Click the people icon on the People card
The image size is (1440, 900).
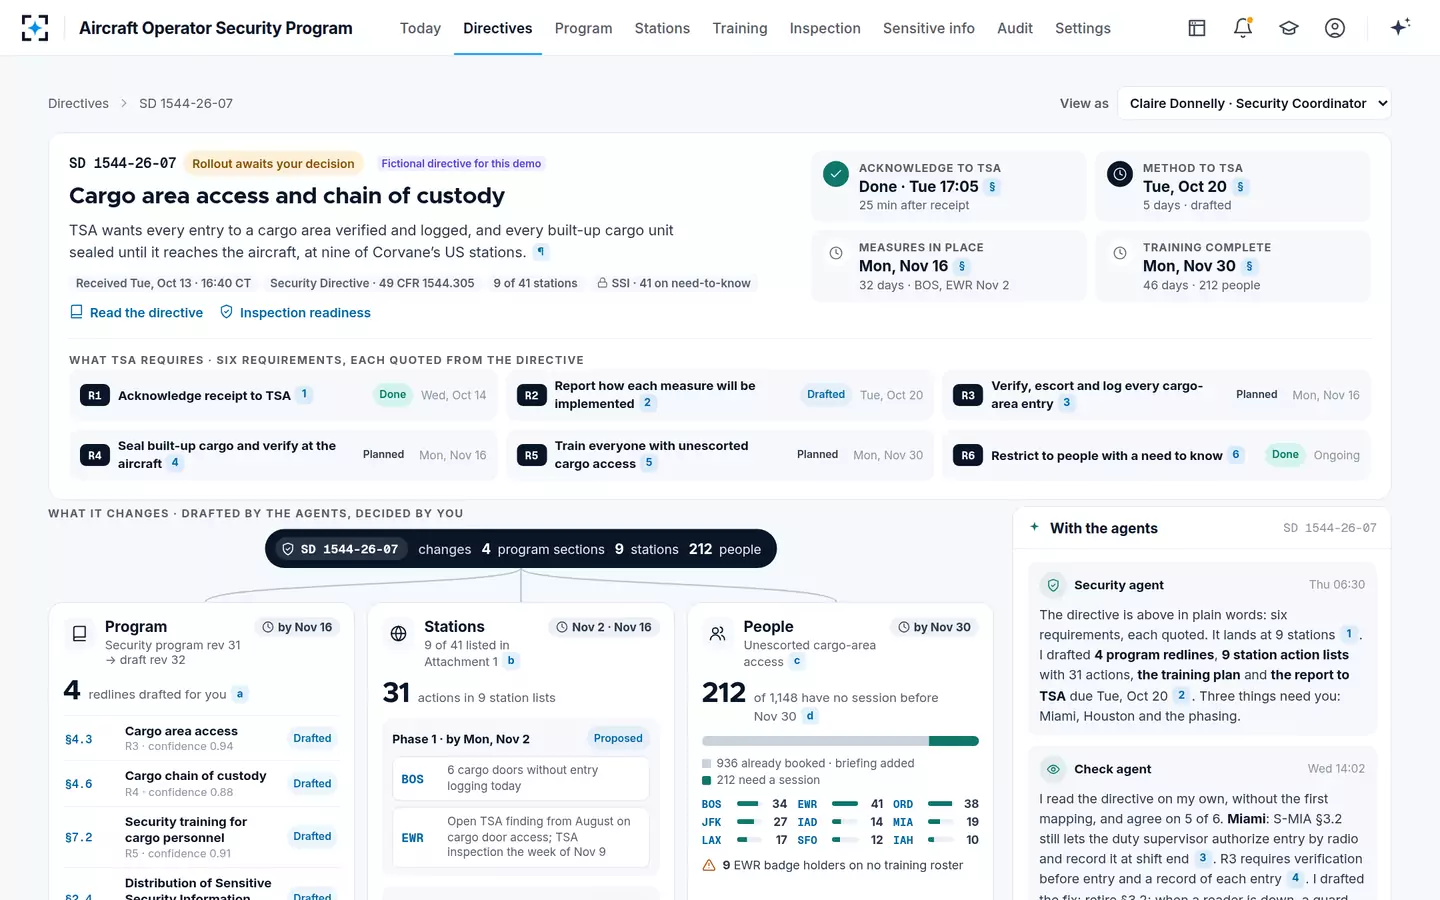(x=717, y=633)
